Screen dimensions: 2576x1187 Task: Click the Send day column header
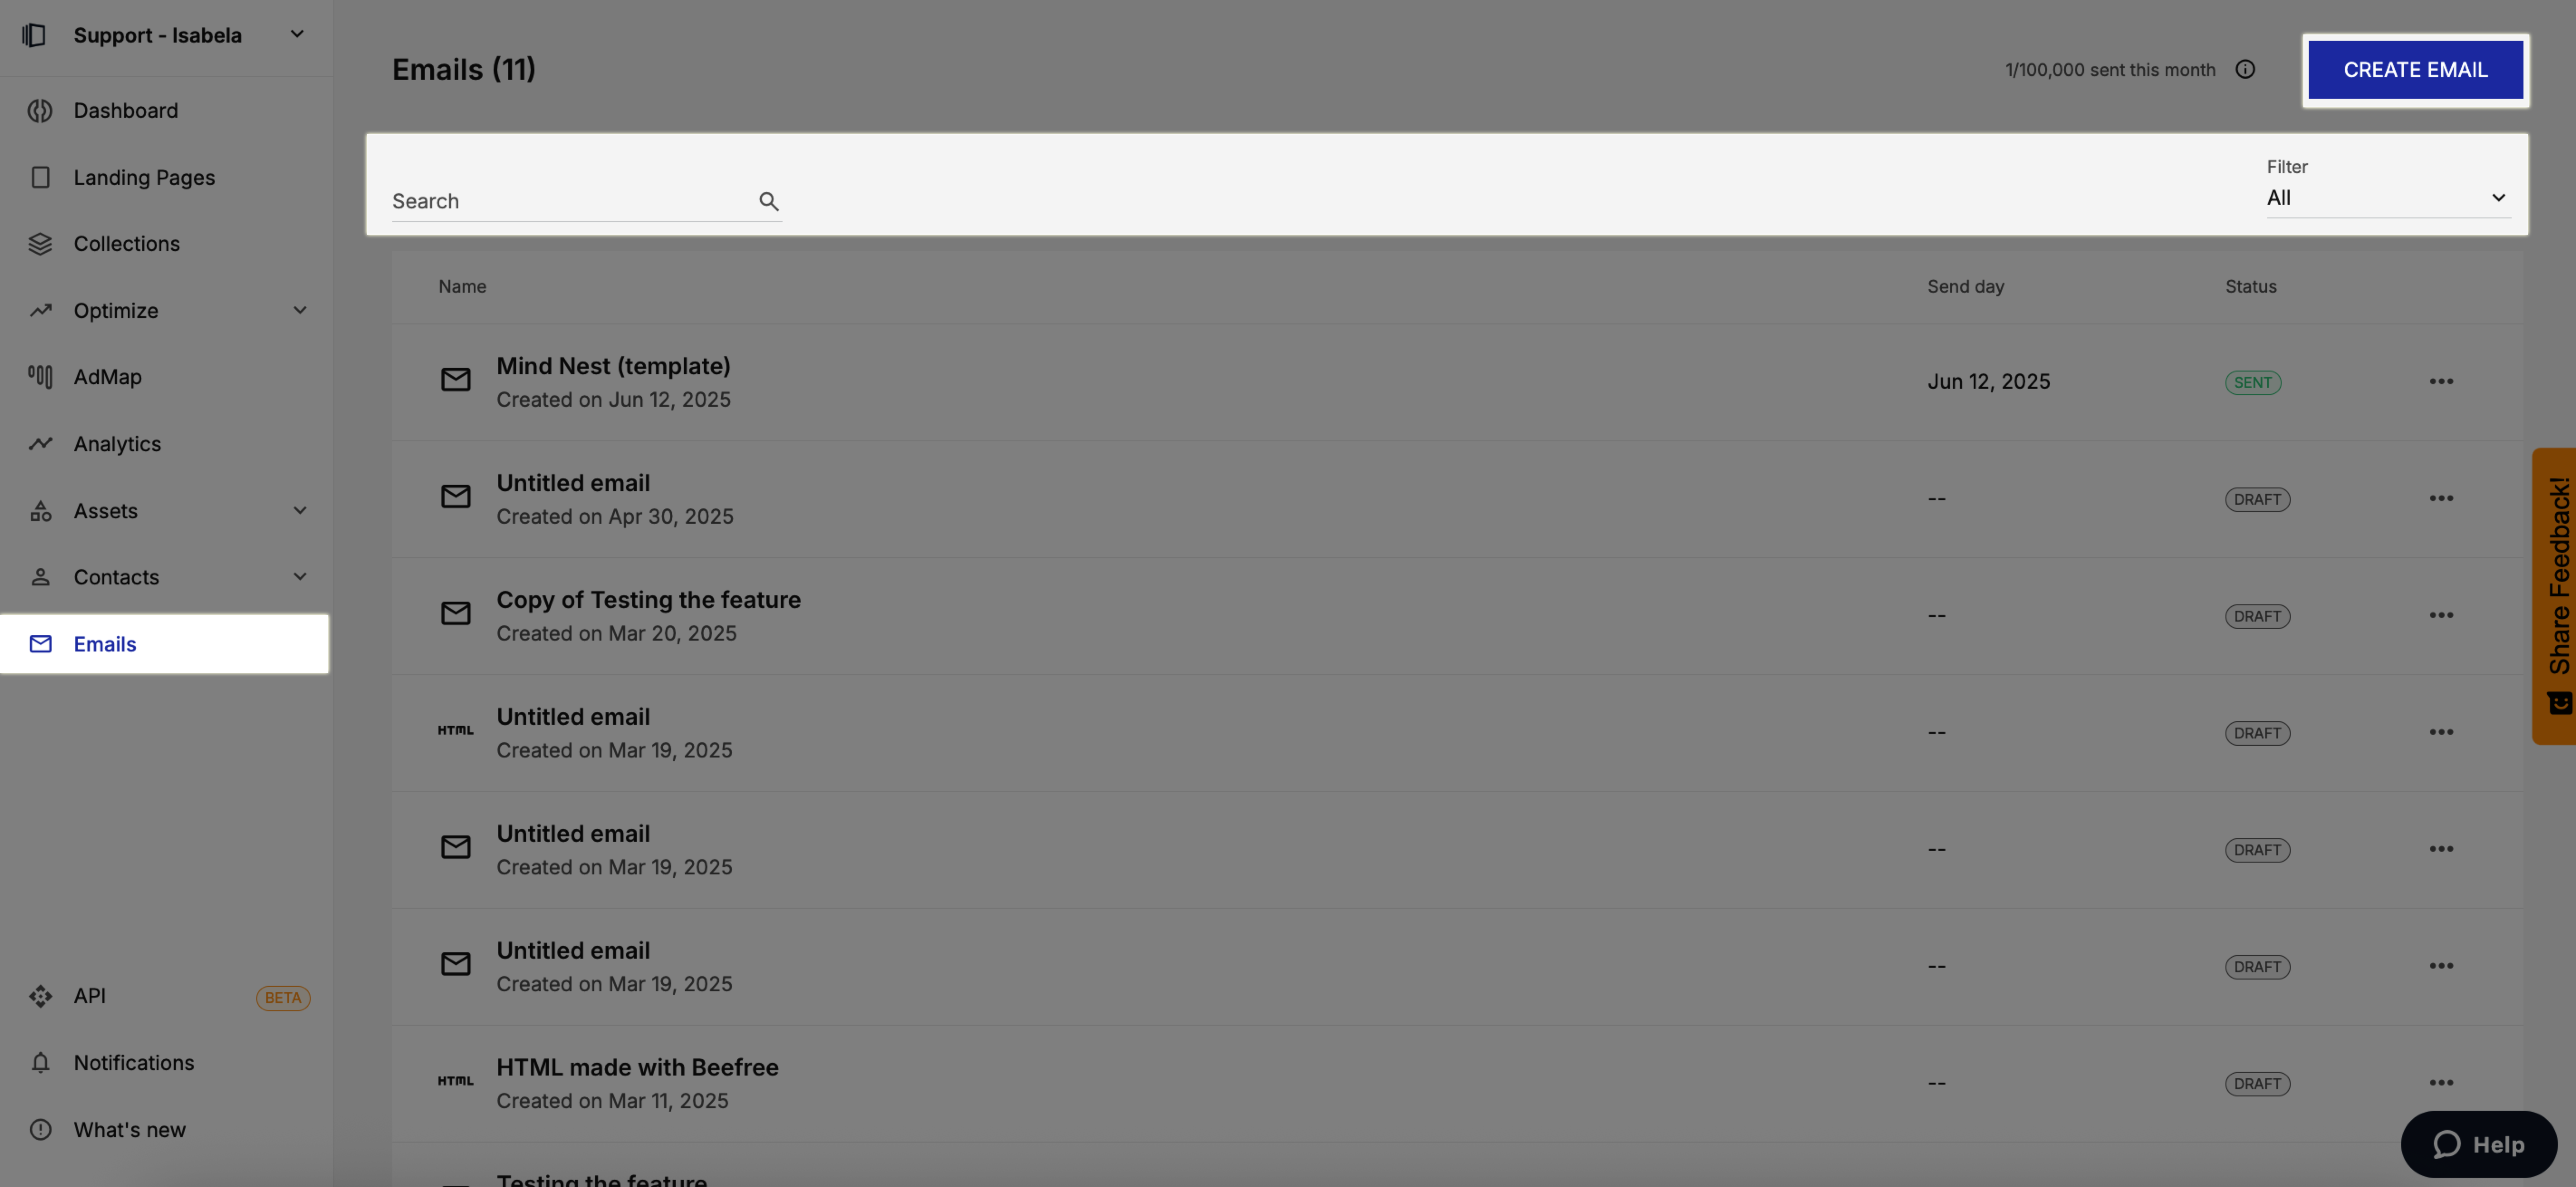(1965, 287)
